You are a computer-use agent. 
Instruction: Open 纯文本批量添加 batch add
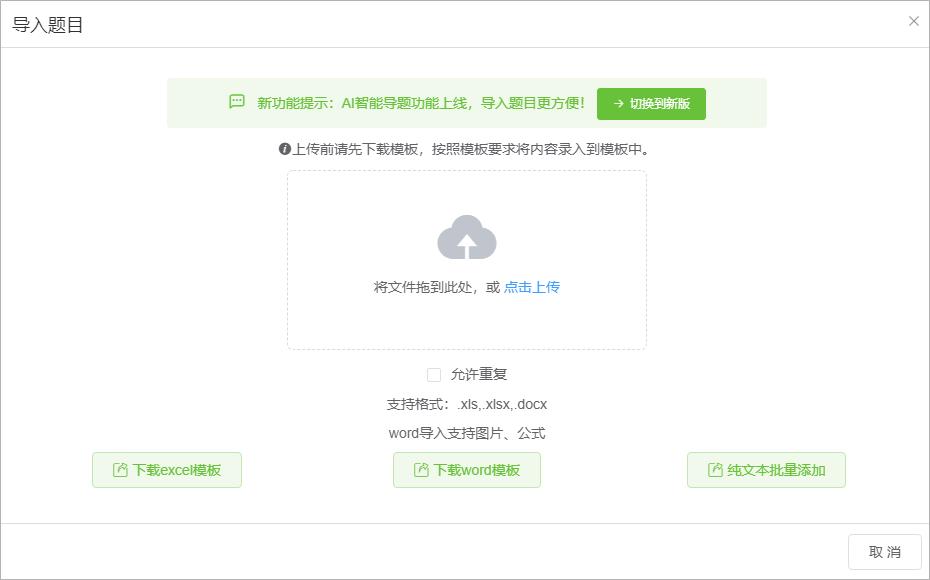pos(766,469)
